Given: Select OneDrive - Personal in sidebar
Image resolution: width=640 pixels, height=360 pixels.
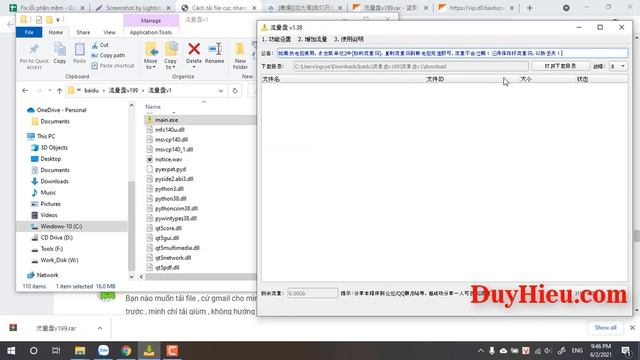Looking at the screenshot, I should pyautogui.click(x=61, y=110).
